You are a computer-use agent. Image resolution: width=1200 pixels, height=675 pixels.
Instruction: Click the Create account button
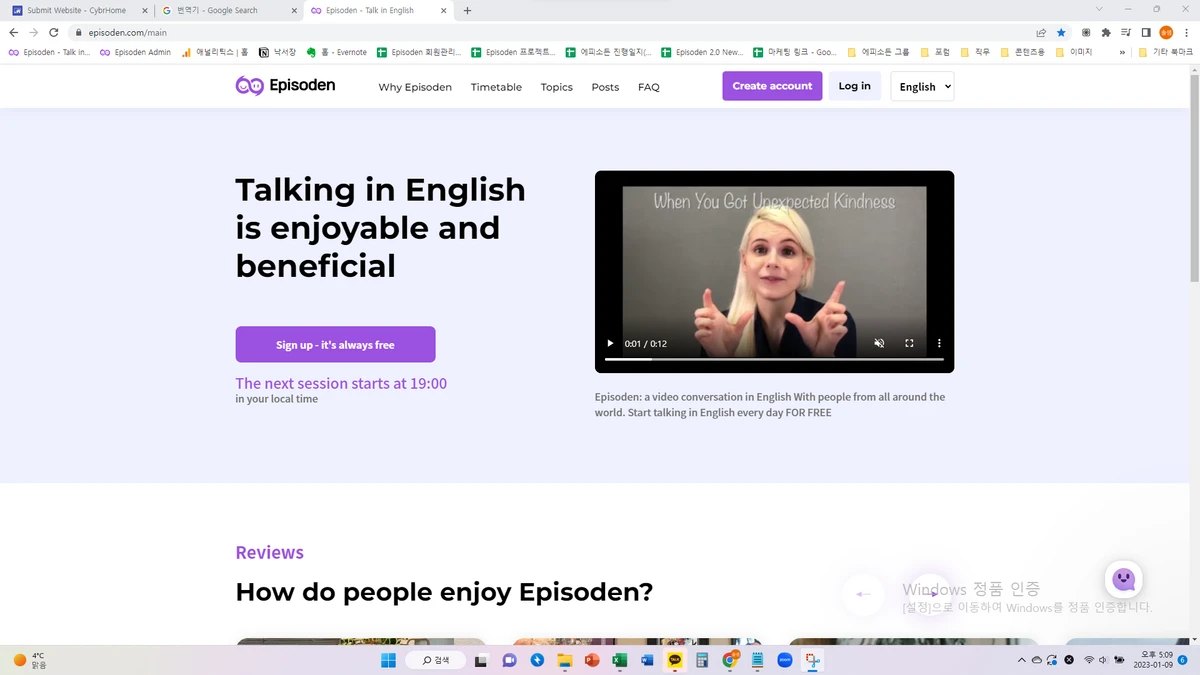pos(772,86)
